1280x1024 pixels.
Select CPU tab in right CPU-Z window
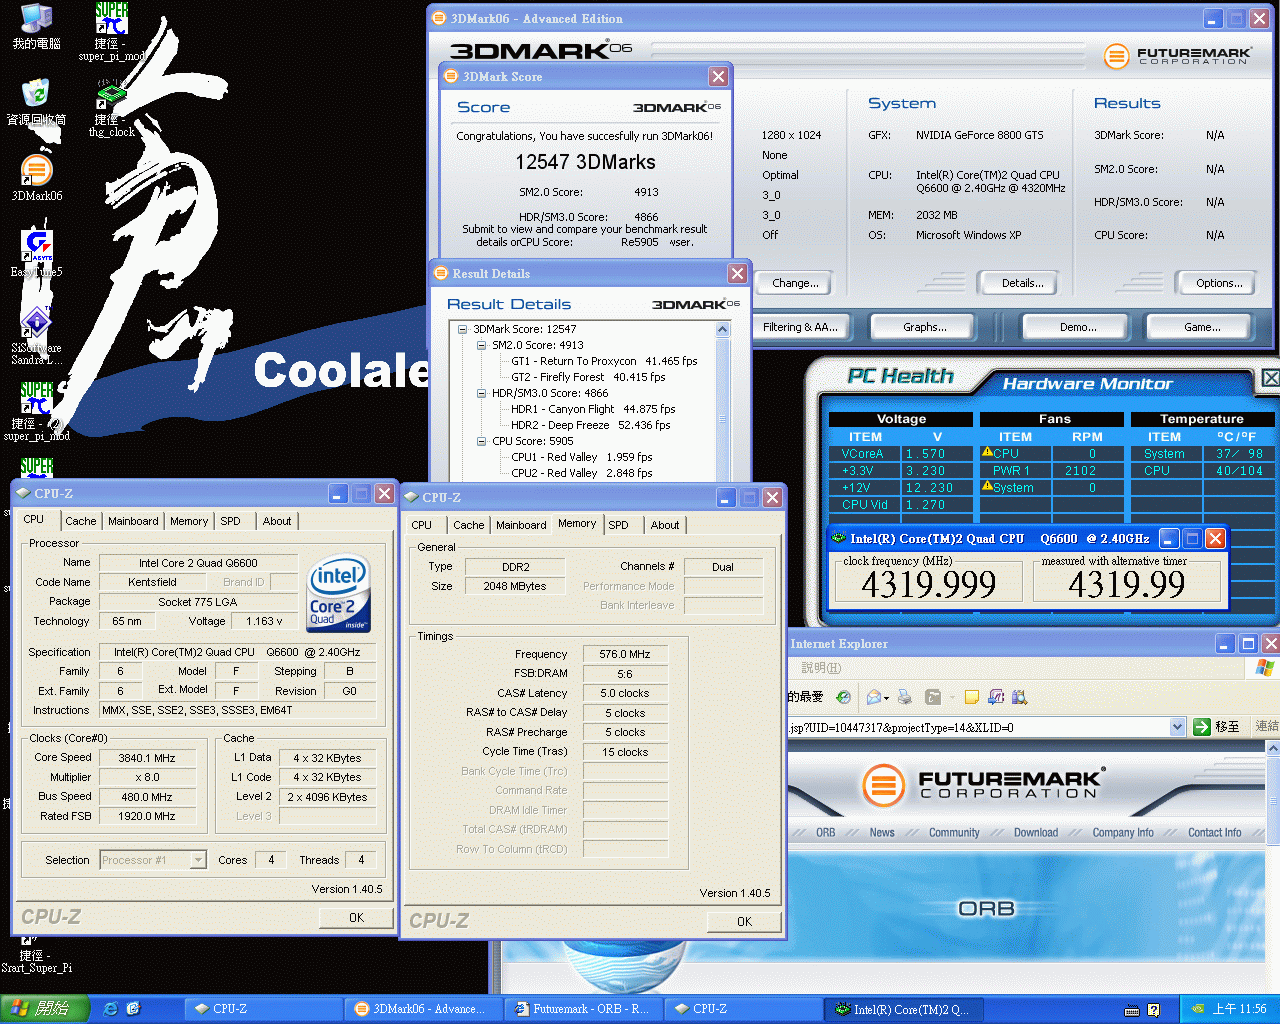coord(422,525)
